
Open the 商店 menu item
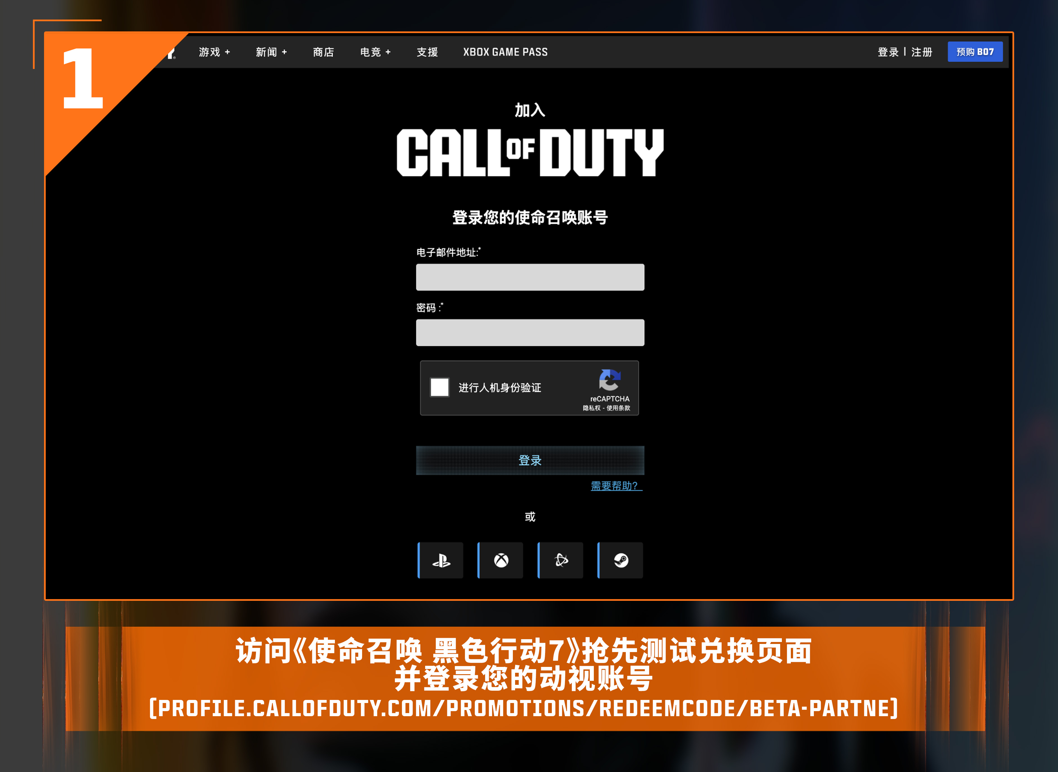pos(323,52)
